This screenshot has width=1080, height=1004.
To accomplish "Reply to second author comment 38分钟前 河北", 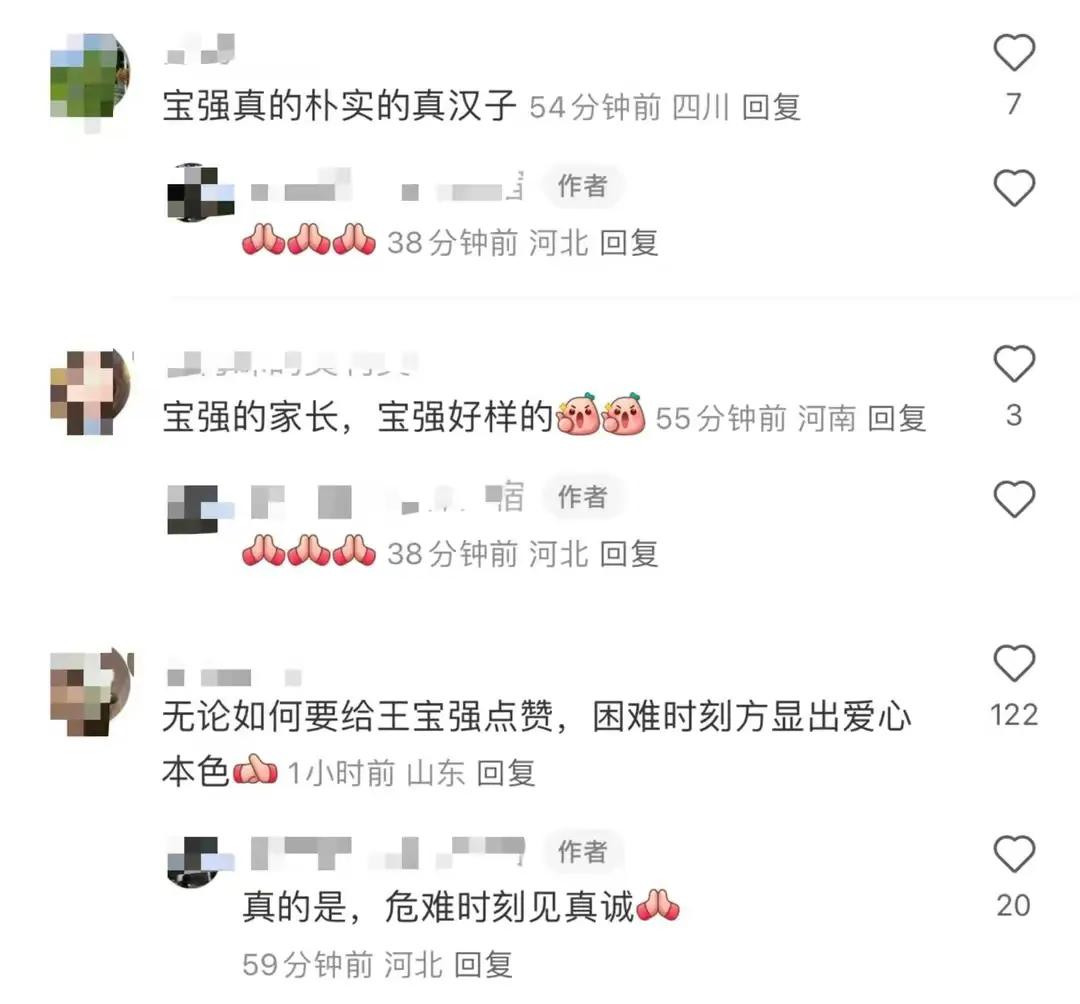I will click(629, 554).
